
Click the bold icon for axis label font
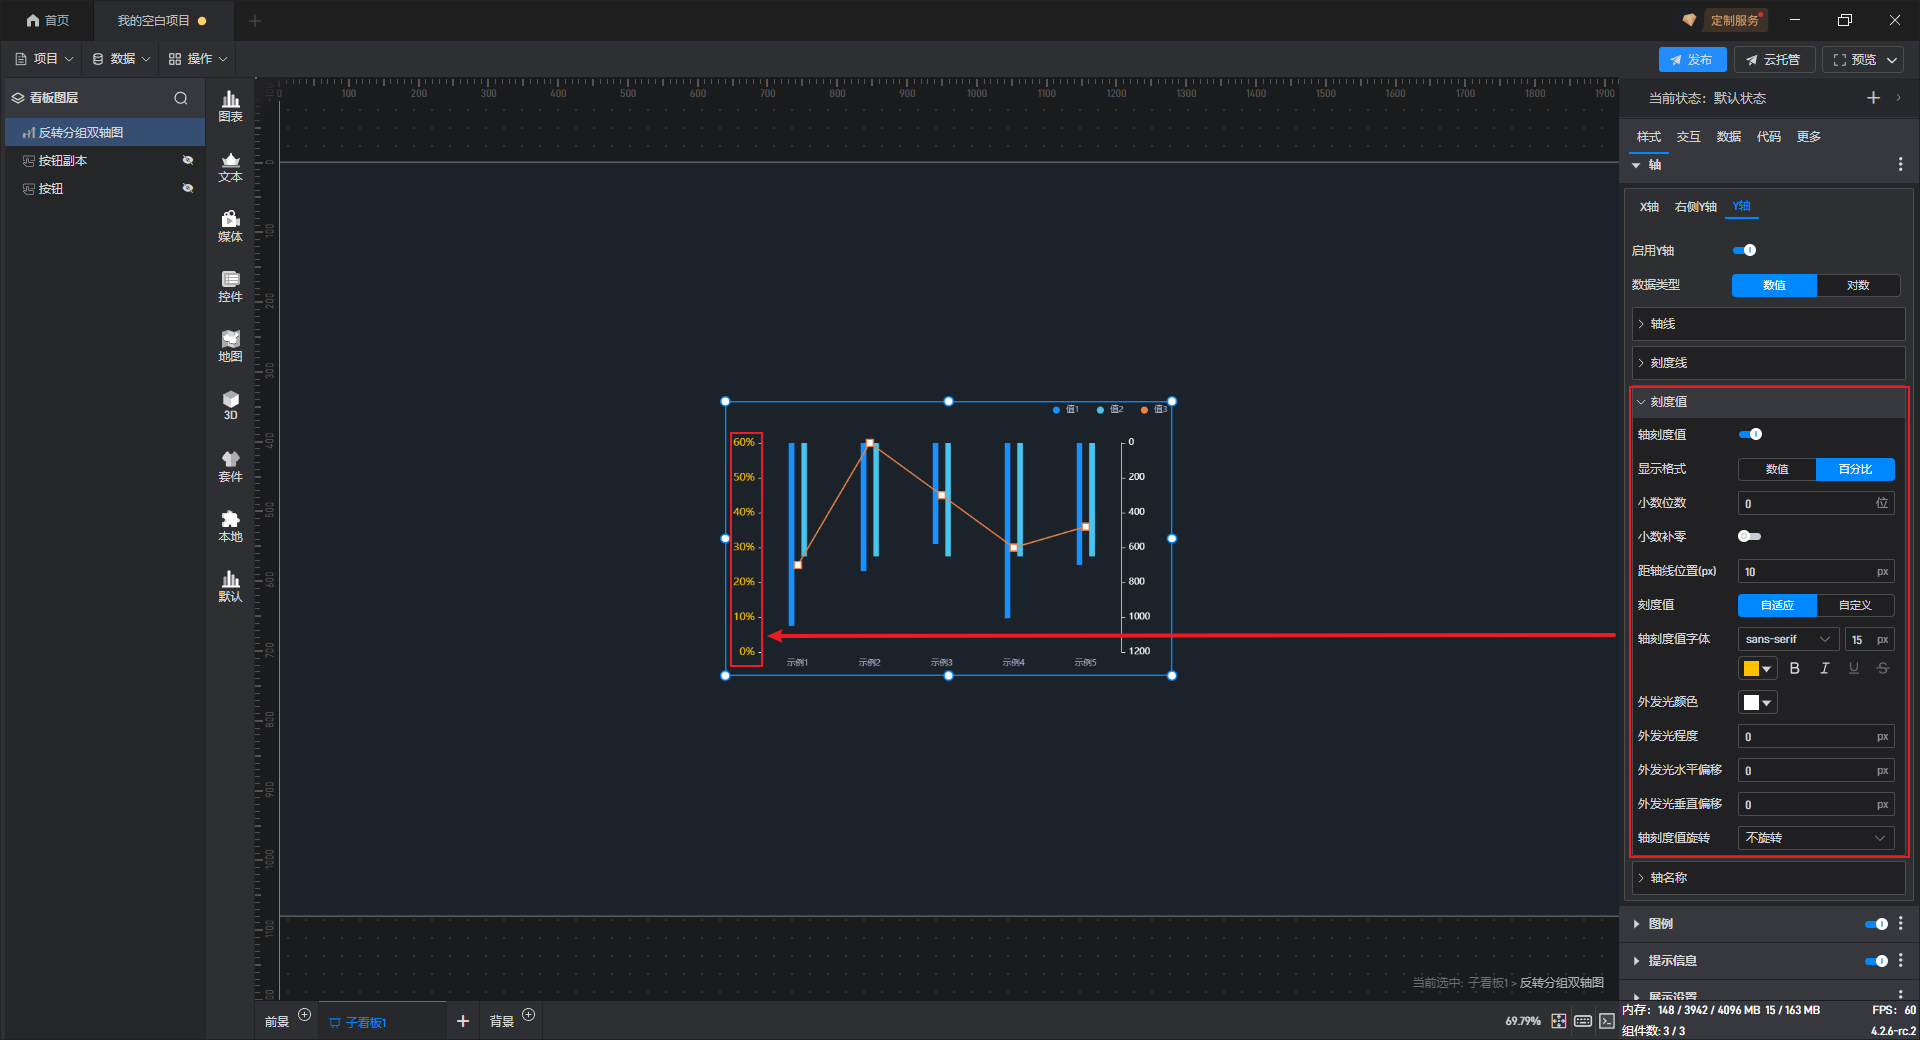coord(1794,668)
